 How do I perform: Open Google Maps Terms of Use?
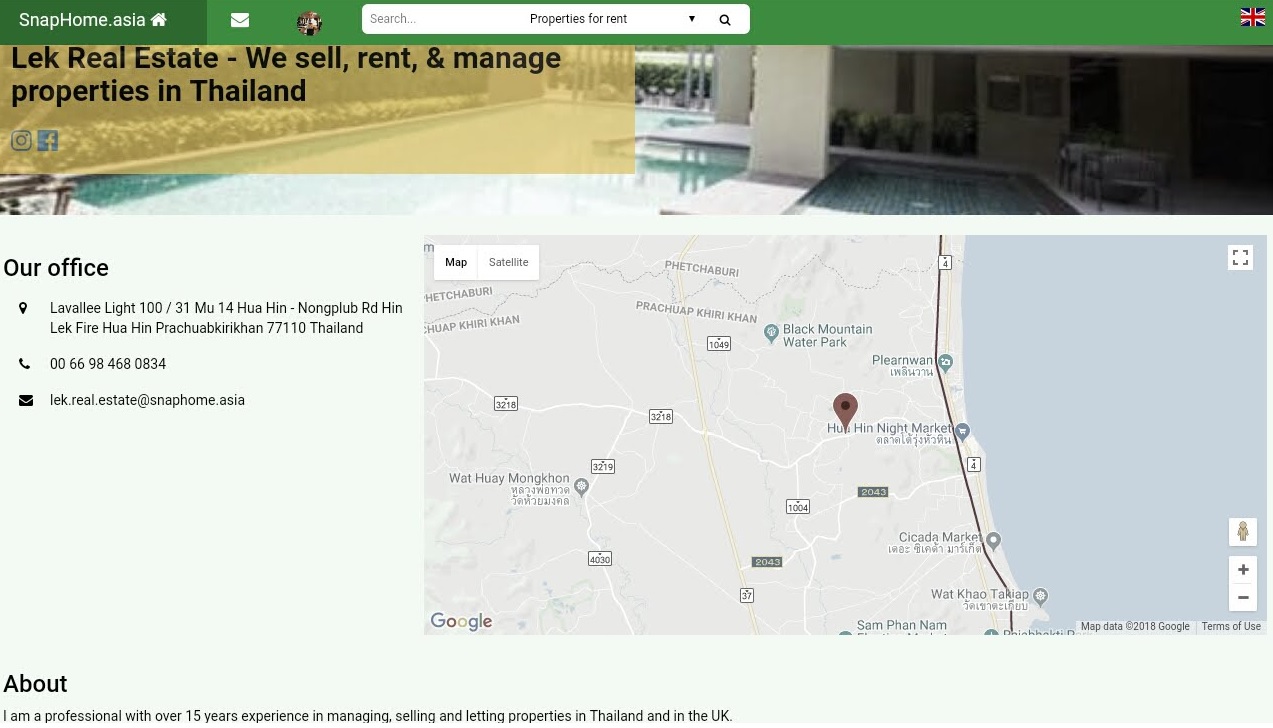(x=1230, y=627)
